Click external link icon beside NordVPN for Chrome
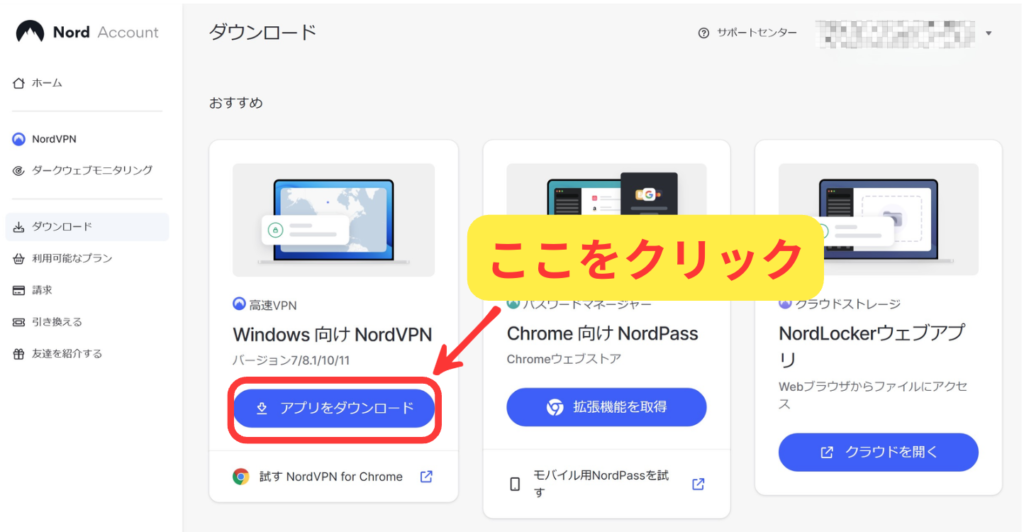 tap(426, 477)
